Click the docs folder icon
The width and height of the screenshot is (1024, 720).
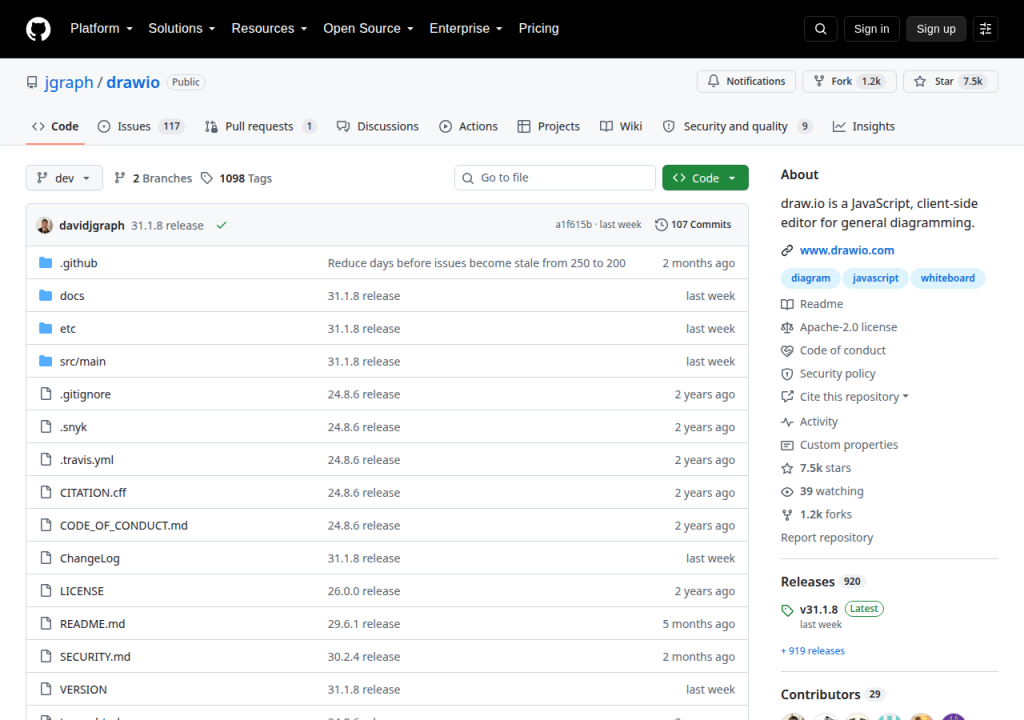45,295
